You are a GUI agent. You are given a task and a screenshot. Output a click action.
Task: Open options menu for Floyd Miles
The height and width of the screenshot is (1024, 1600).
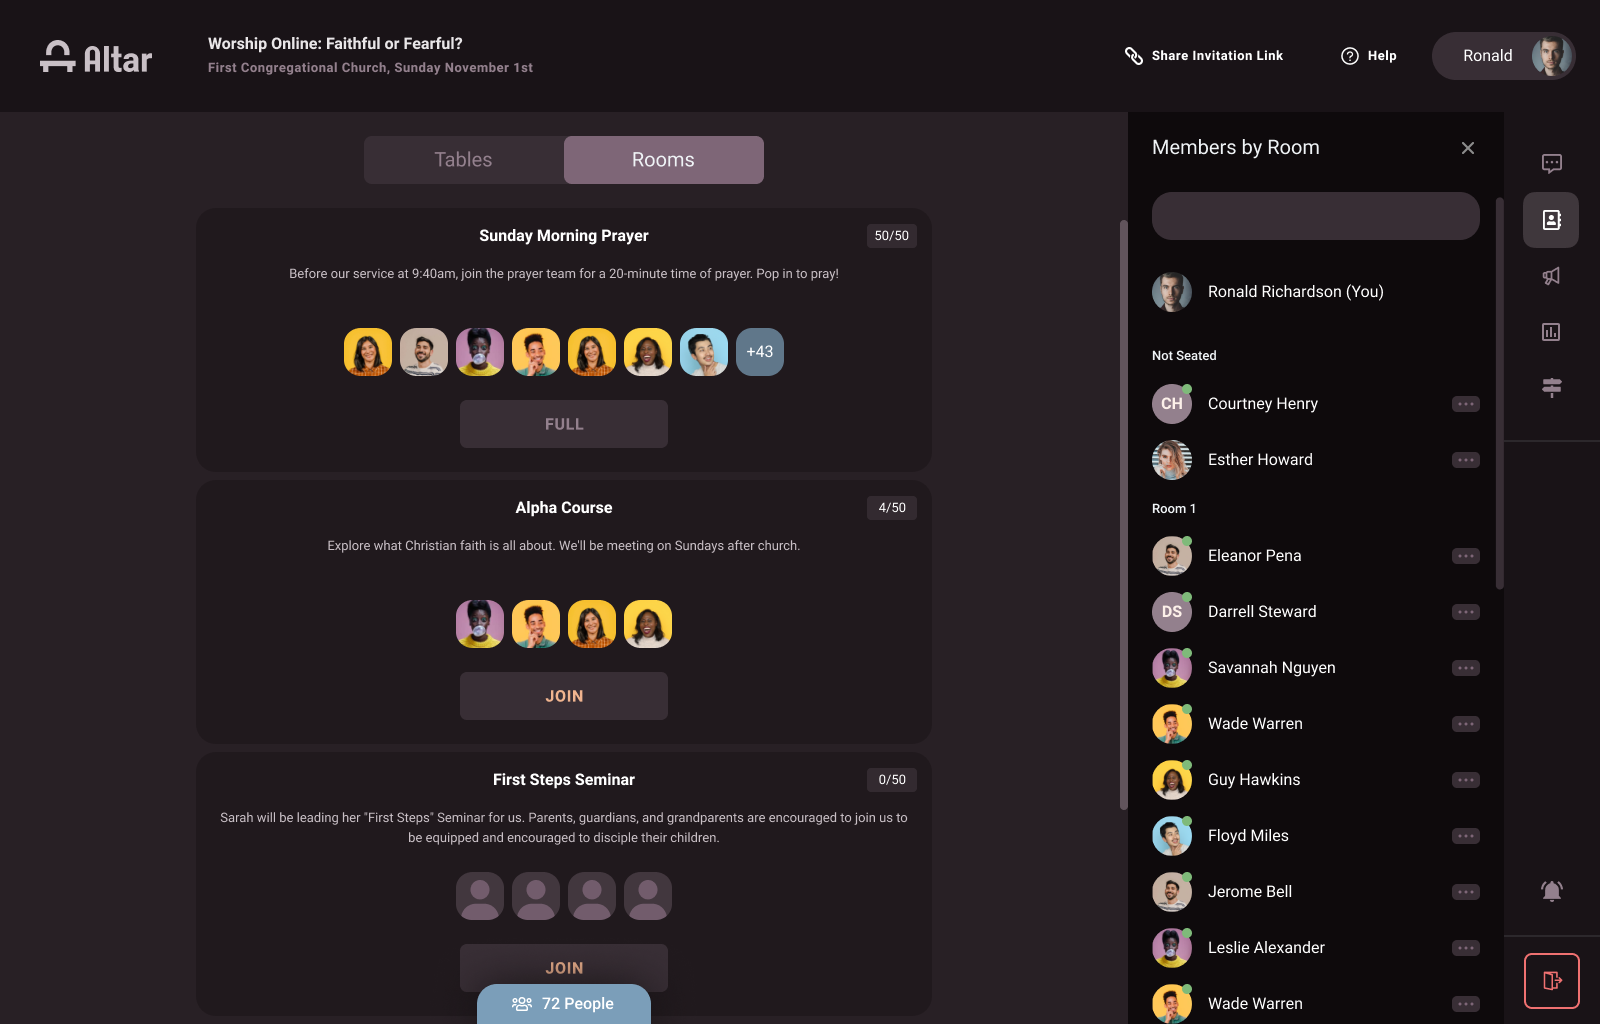click(x=1466, y=836)
